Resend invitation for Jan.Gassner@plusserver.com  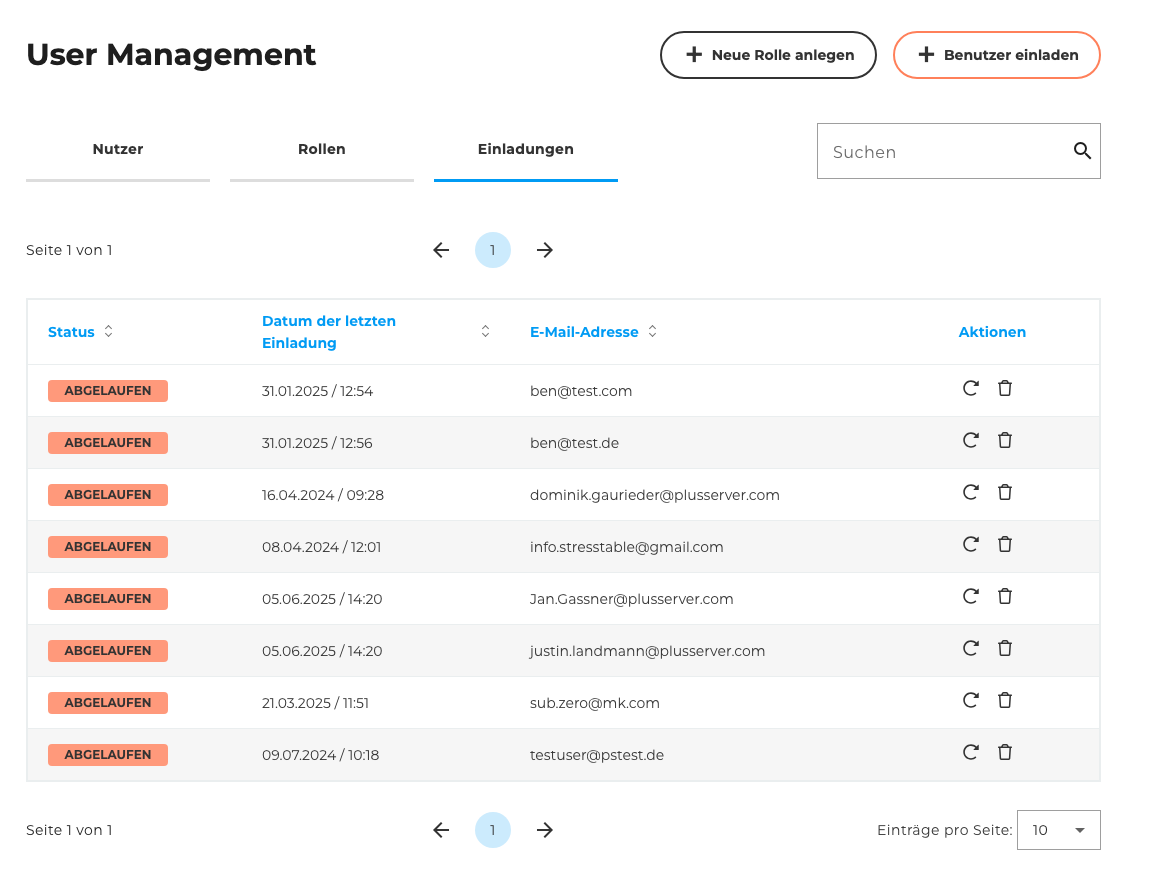pyautogui.click(x=970, y=596)
